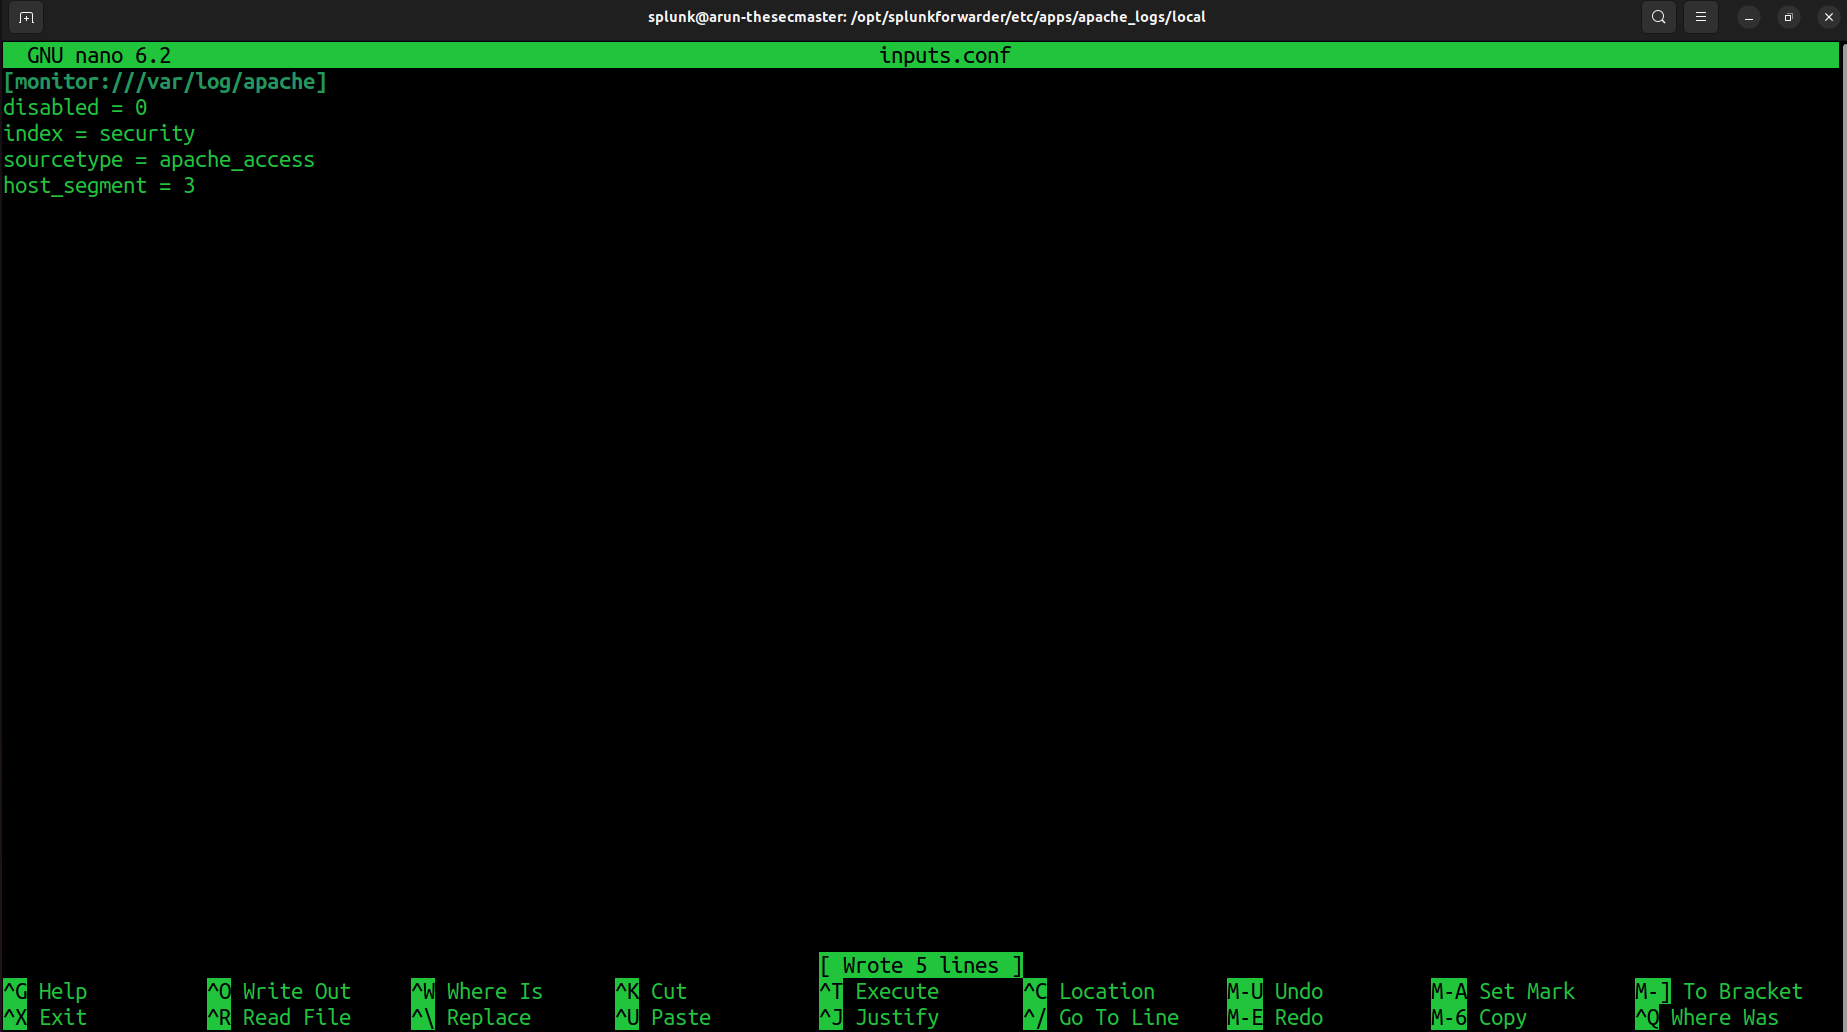This screenshot has height=1032, width=1847.
Task: Click the ^J Justify shortcut
Action: pyautogui.click(x=879, y=1017)
